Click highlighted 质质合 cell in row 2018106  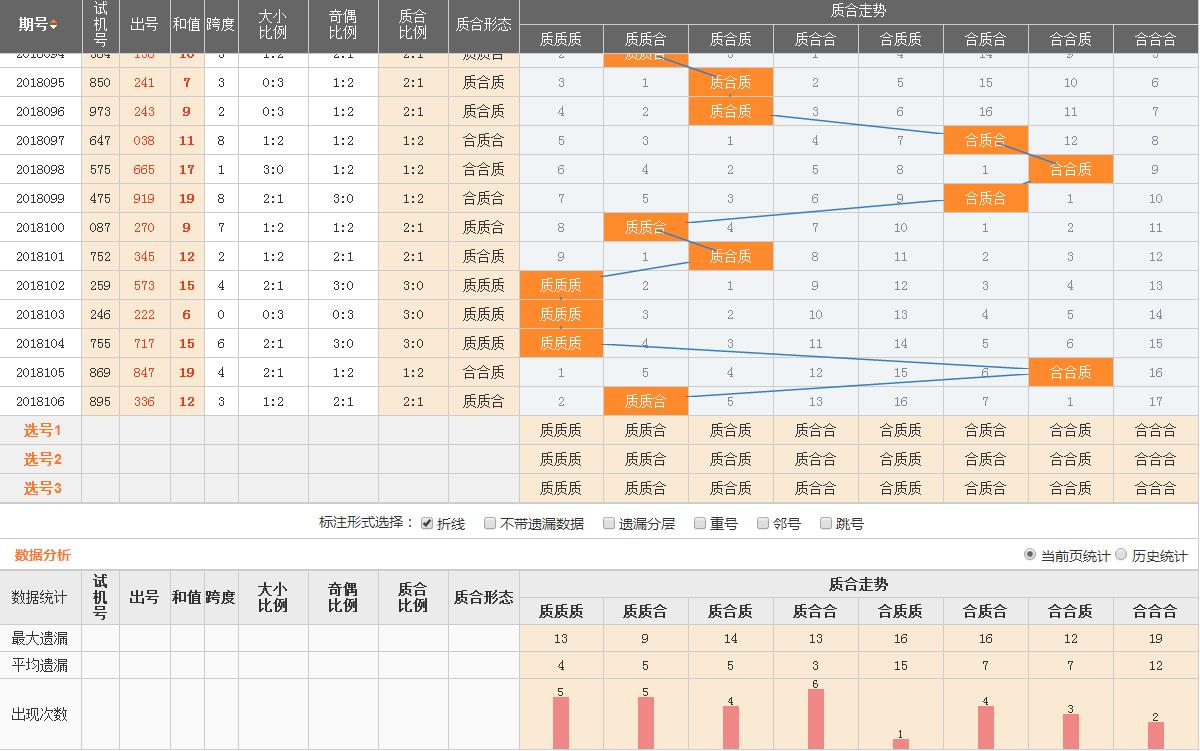(x=646, y=402)
